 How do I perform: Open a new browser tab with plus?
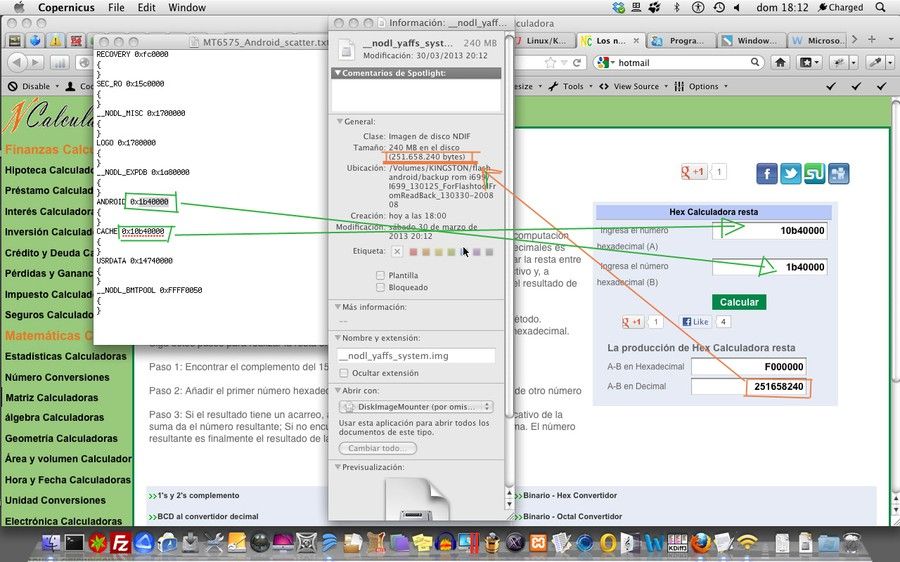(x=872, y=40)
